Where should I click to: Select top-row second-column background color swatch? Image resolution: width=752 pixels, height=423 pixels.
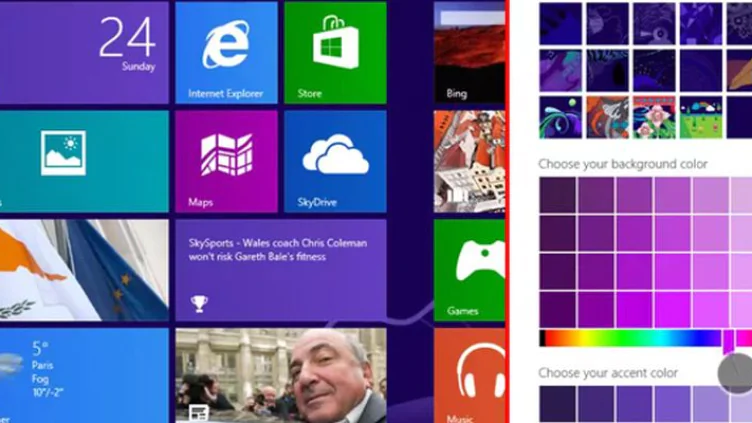(x=596, y=195)
